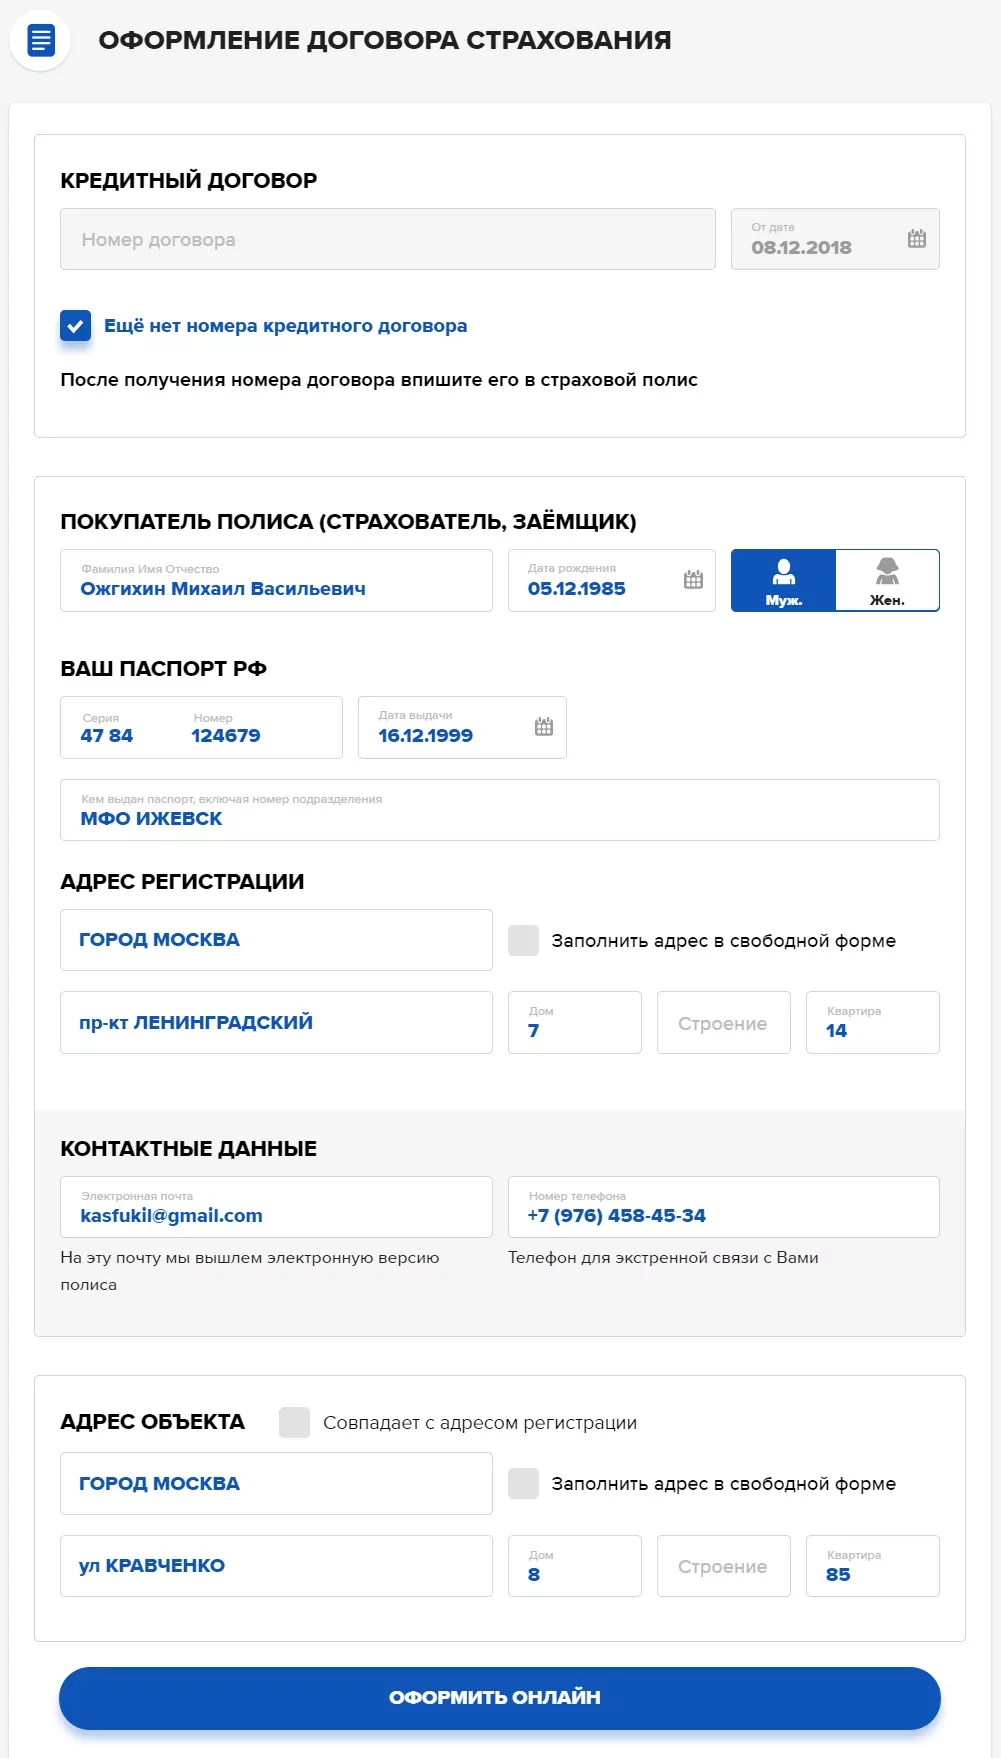
Task: Uncheck 'Ещё нет номера кредитного договора'
Action: coord(76,326)
